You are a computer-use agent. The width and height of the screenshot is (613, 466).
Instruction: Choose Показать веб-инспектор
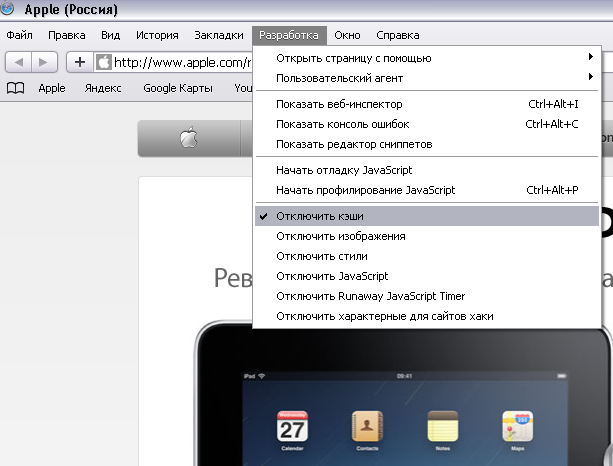[x=427, y=104]
